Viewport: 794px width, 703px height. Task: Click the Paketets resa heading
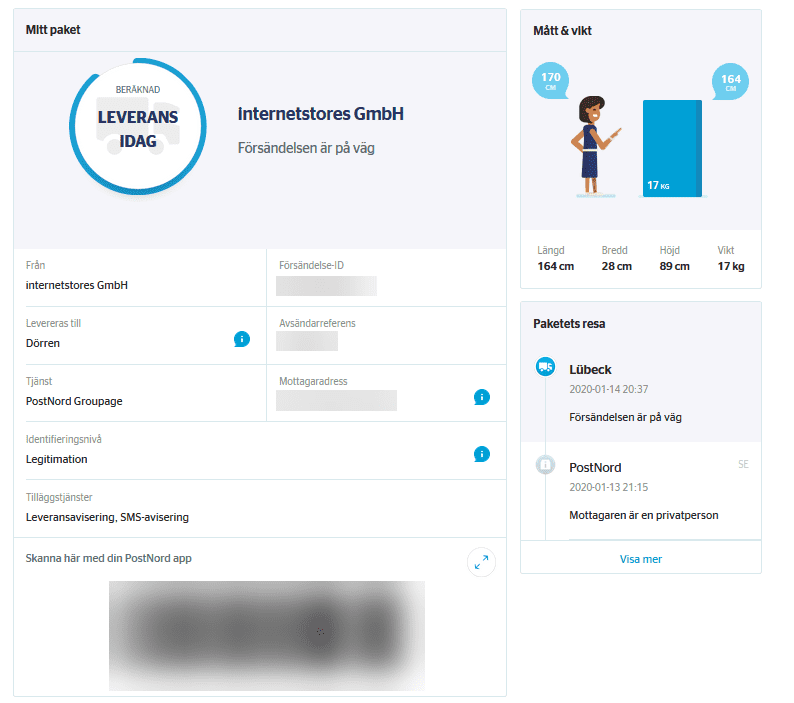coord(569,324)
